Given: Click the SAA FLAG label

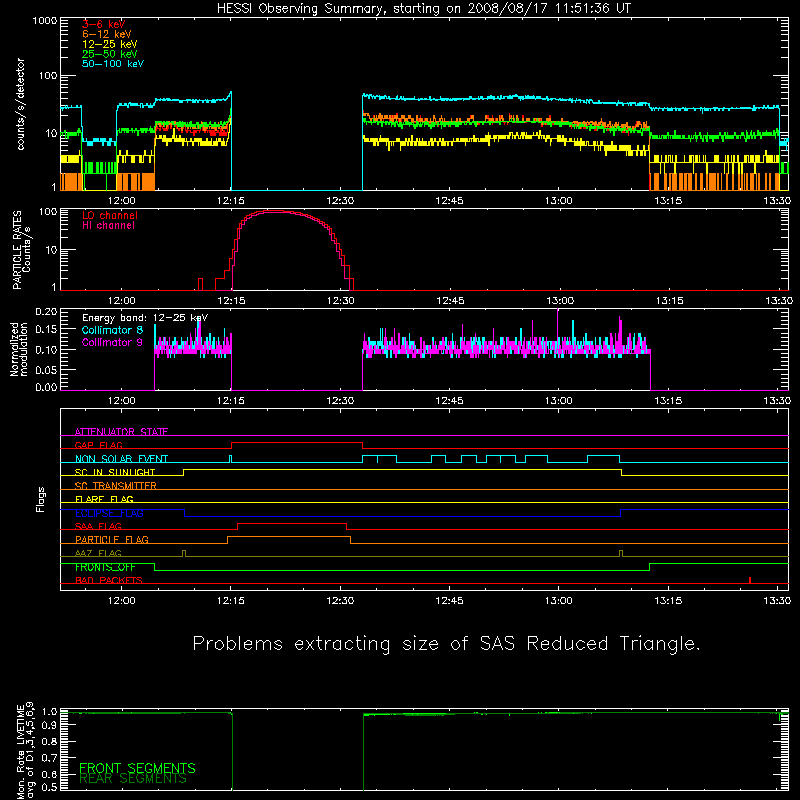Looking at the screenshot, I should 98,526.
